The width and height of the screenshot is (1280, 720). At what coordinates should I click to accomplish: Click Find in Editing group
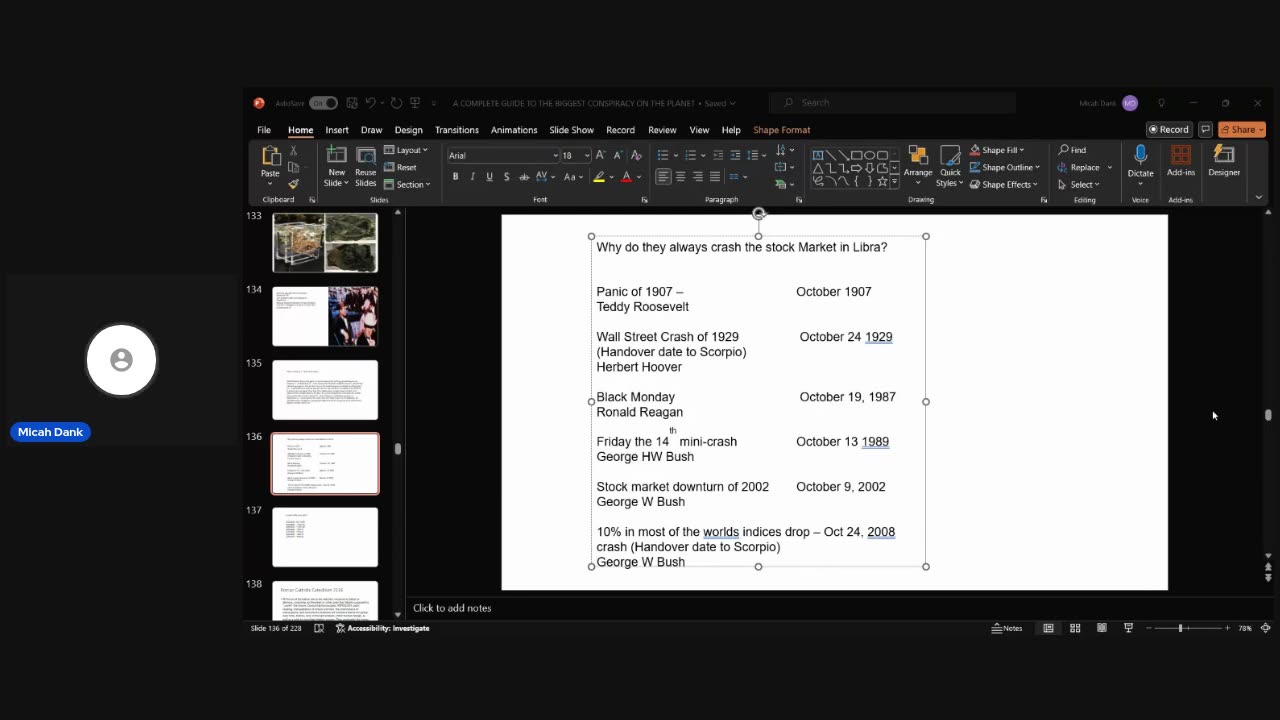1072,150
